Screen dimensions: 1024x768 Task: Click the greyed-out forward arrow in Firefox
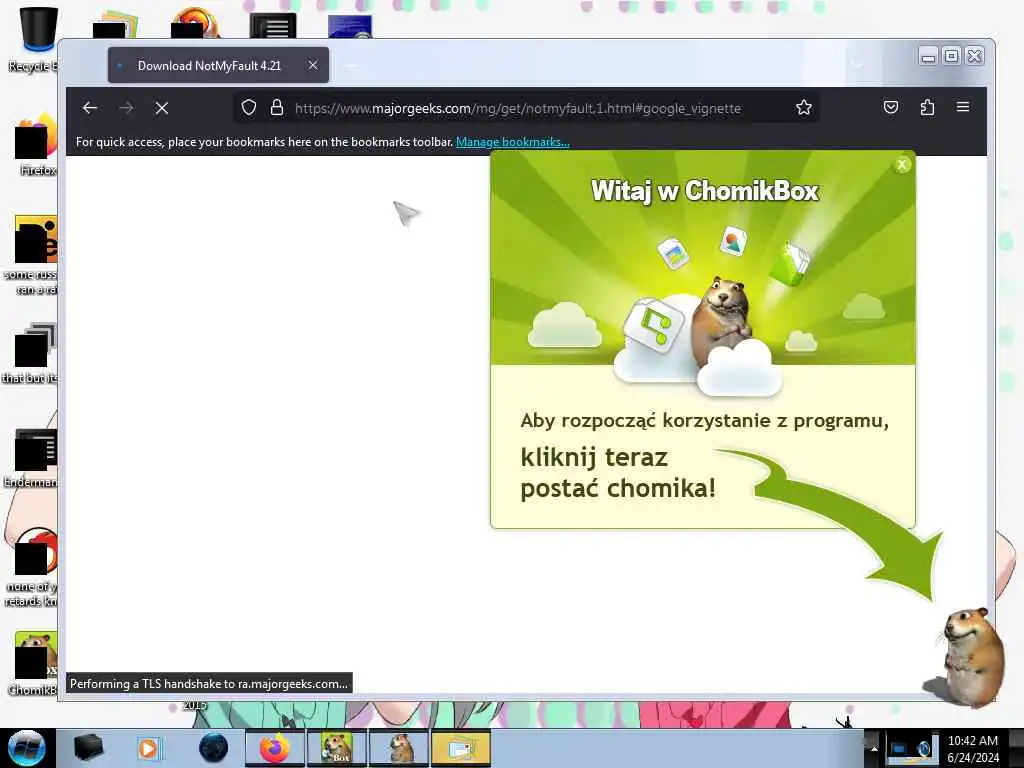click(x=127, y=108)
